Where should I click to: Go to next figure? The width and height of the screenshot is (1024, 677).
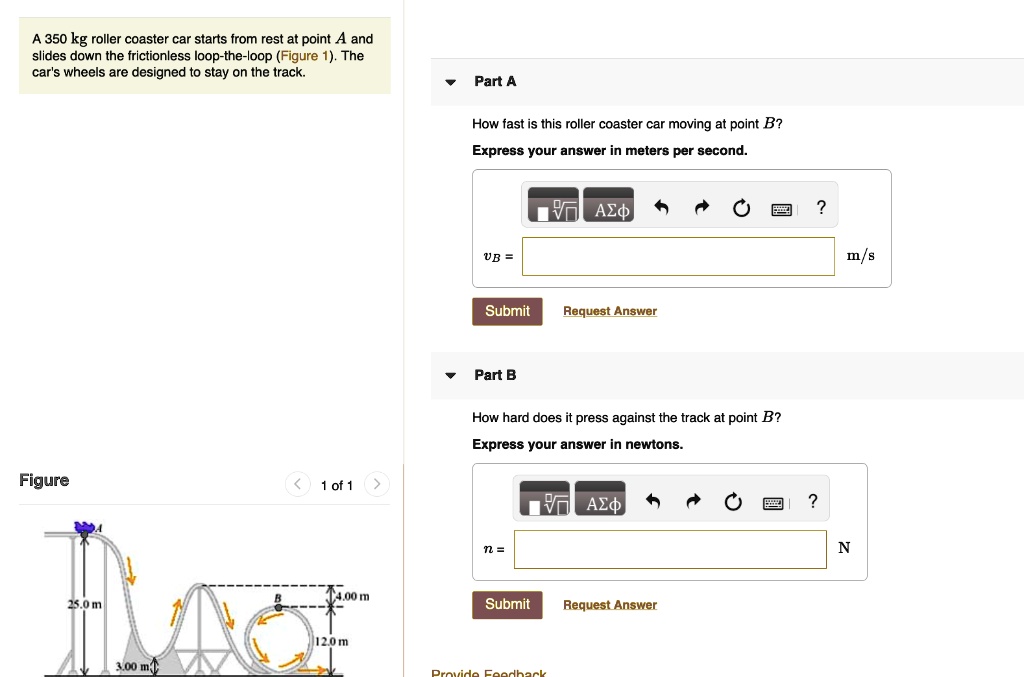click(x=376, y=485)
